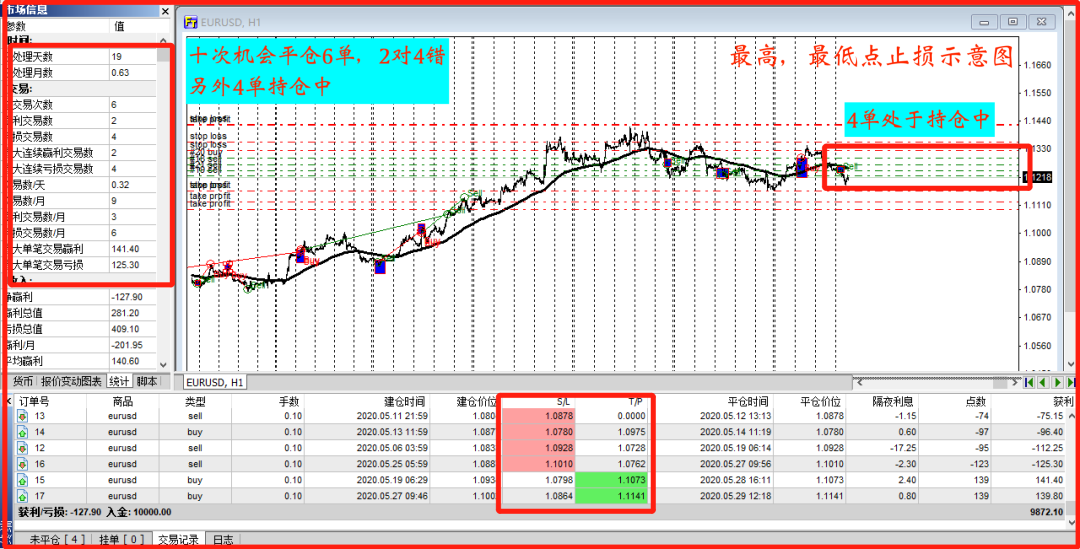The width and height of the screenshot is (1080, 549).
Task: Click the buy order icon for order 15
Action: pos(22,480)
